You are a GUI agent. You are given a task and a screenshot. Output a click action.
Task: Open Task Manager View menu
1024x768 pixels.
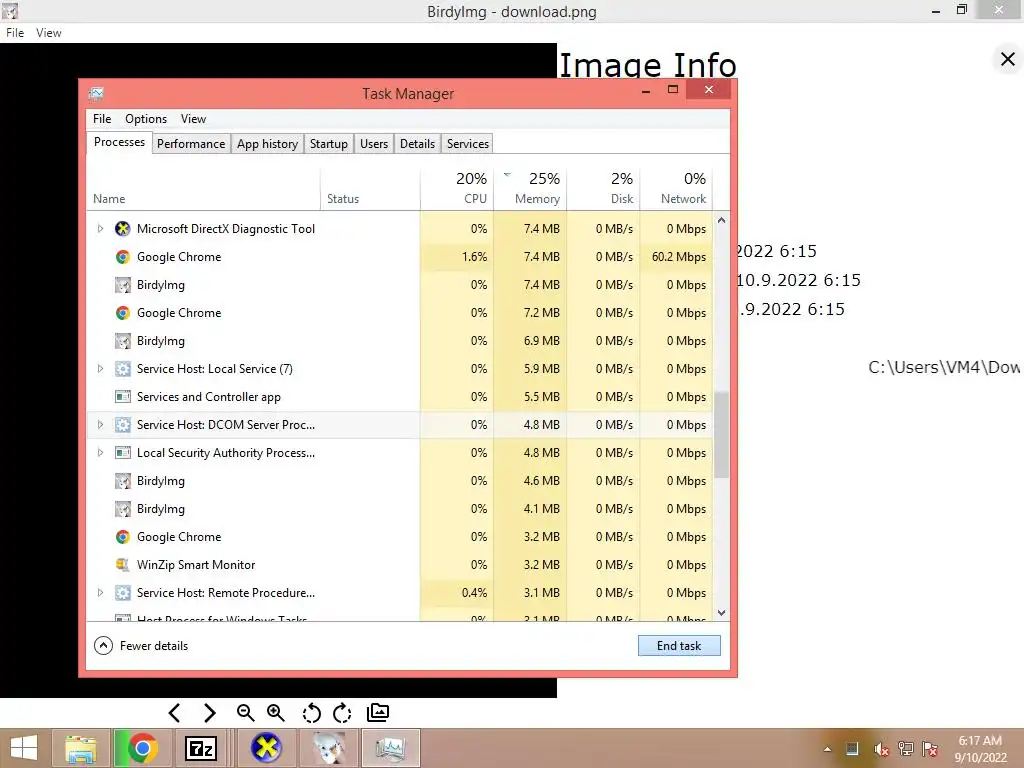pyautogui.click(x=193, y=119)
